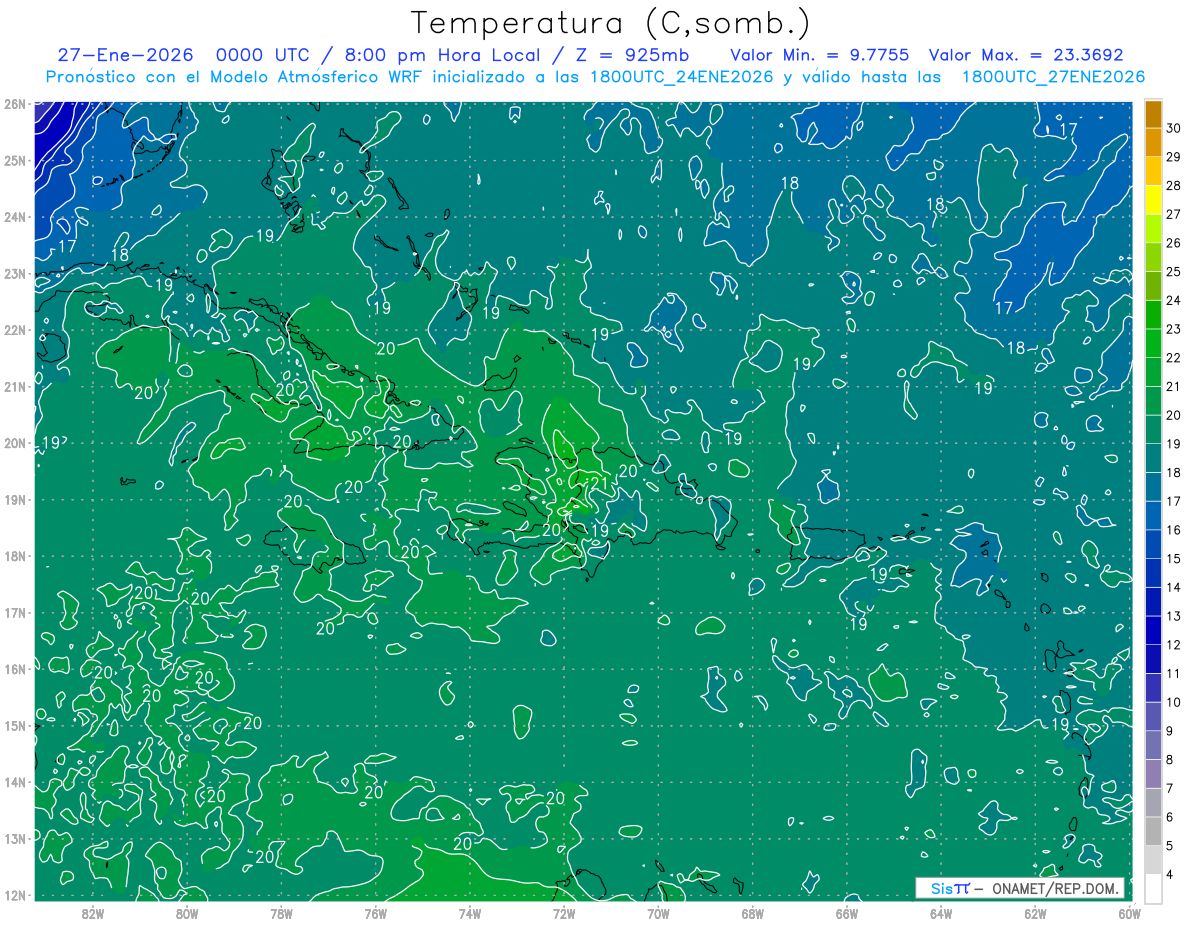
Task: Click colorbar label '10'
Action: pyautogui.click(x=1174, y=702)
